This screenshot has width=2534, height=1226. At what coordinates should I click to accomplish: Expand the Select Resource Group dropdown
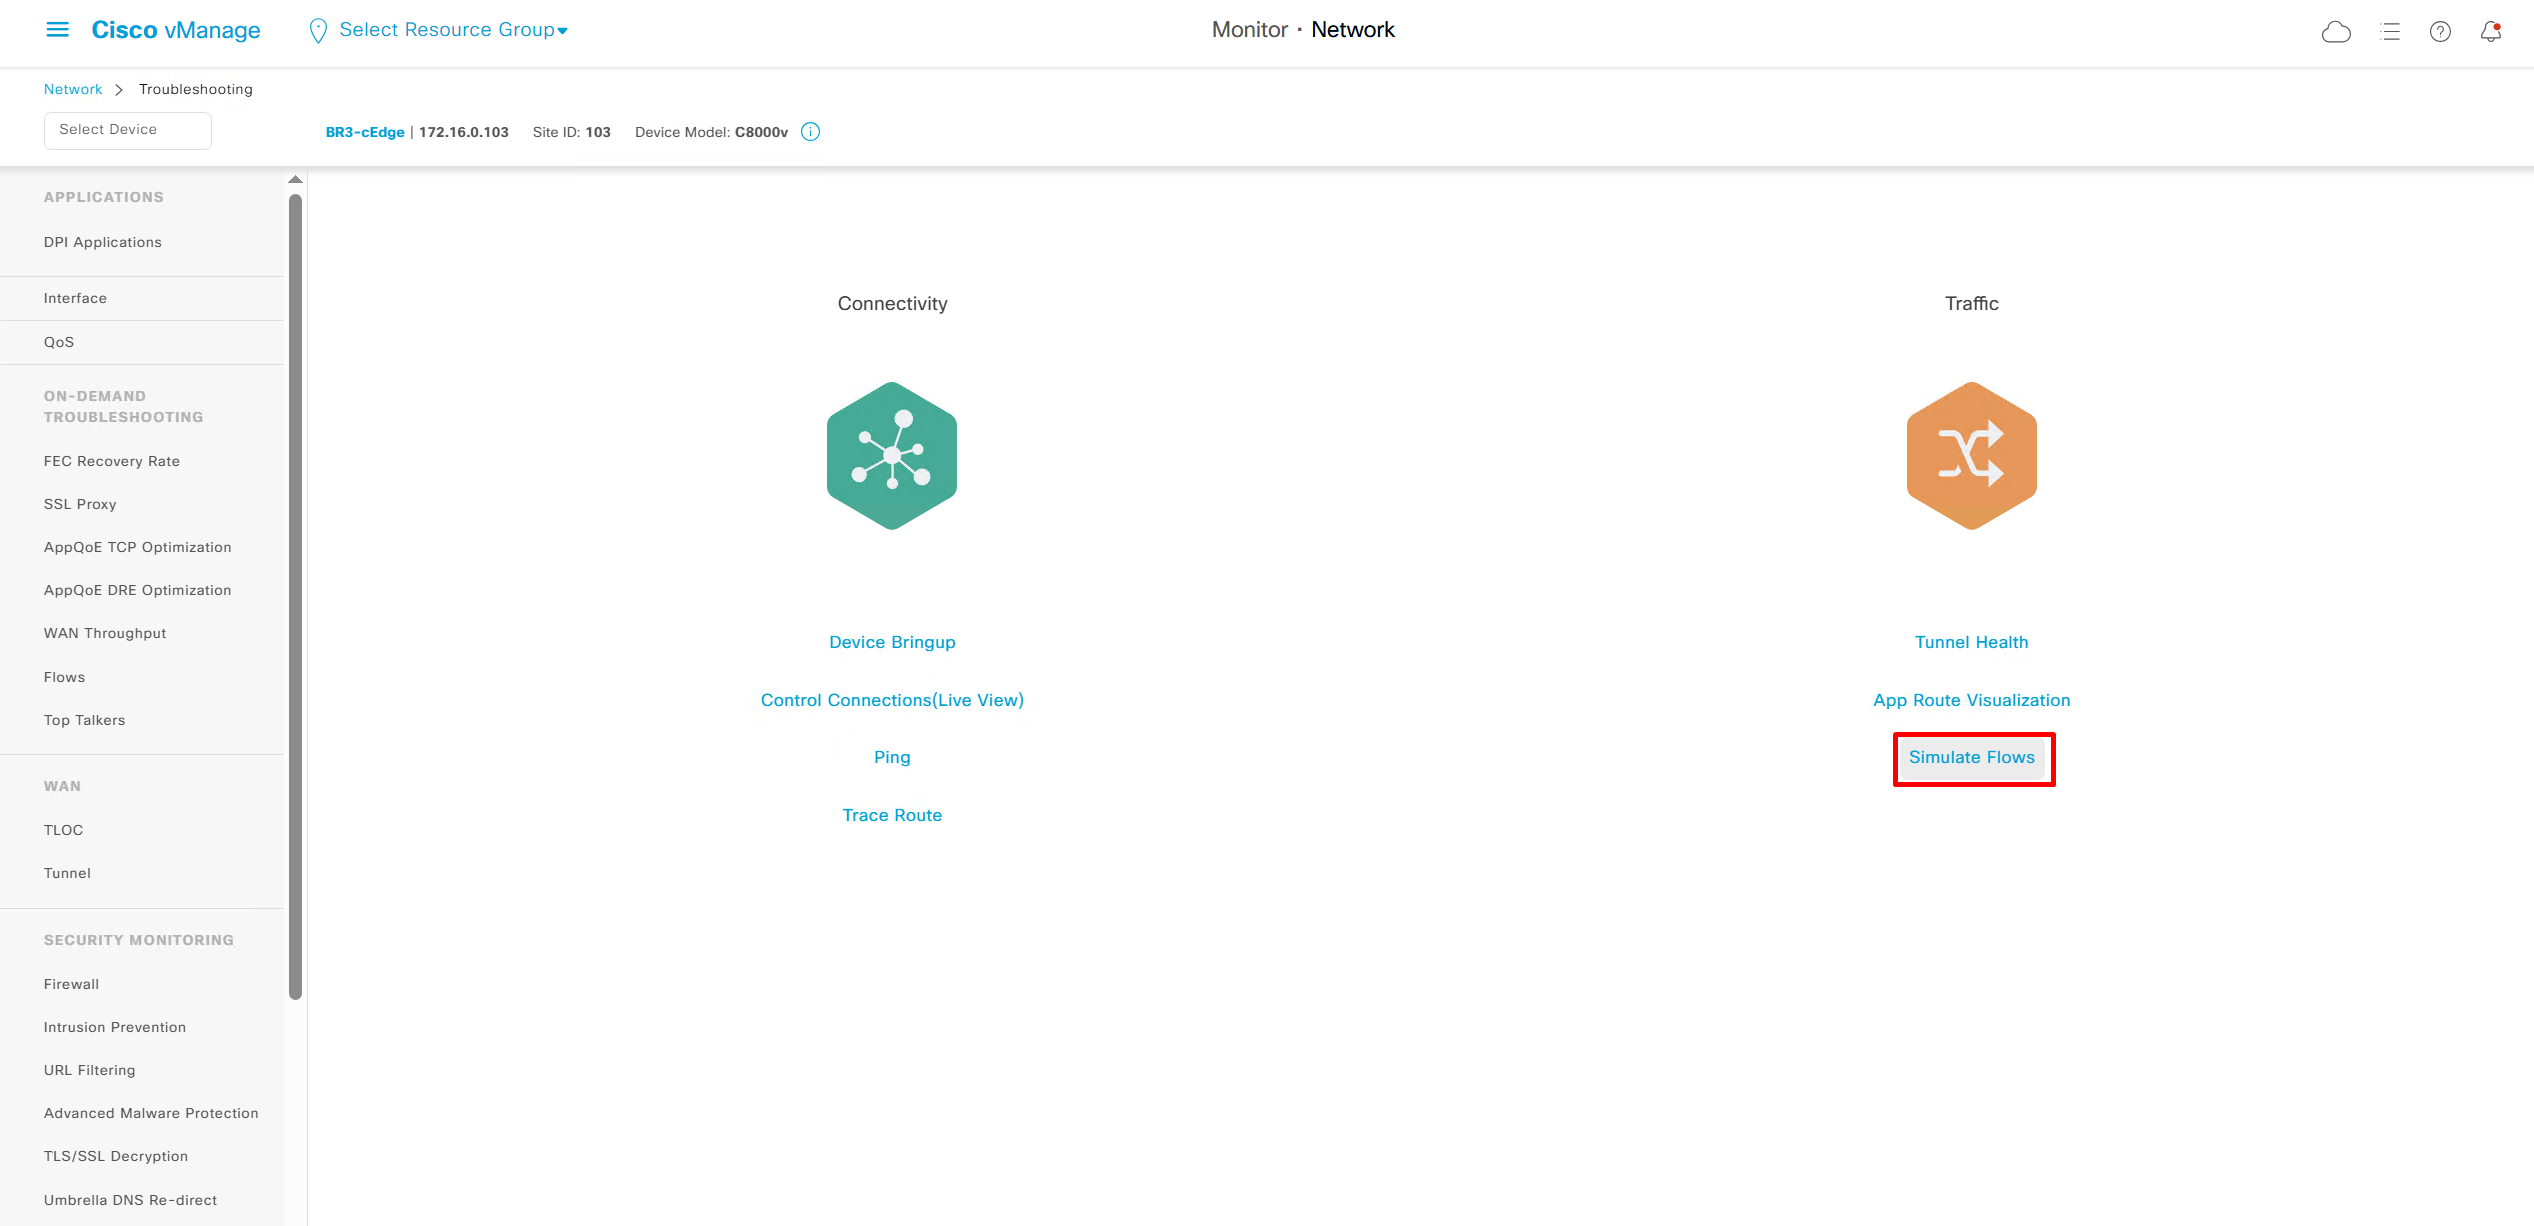click(x=453, y=30)
